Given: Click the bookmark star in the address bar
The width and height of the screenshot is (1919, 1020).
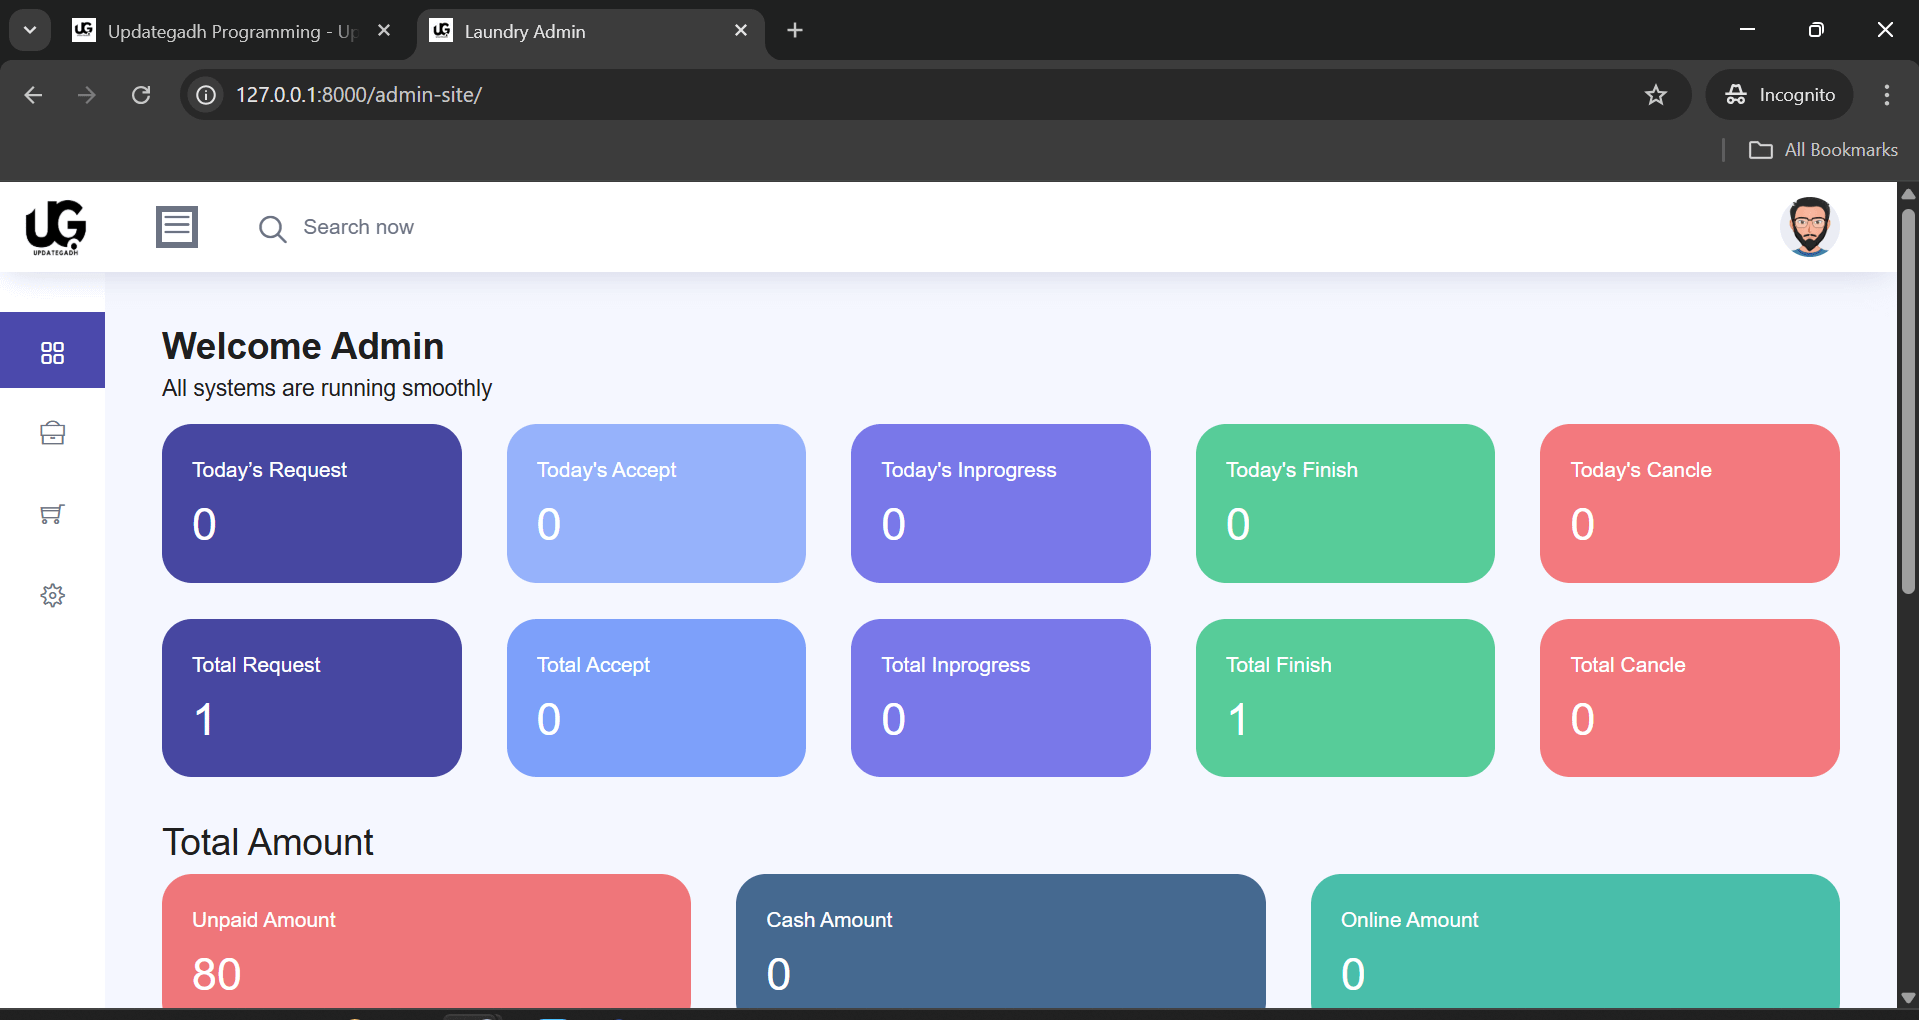Looking at the screenshot, I should 1655,95.
